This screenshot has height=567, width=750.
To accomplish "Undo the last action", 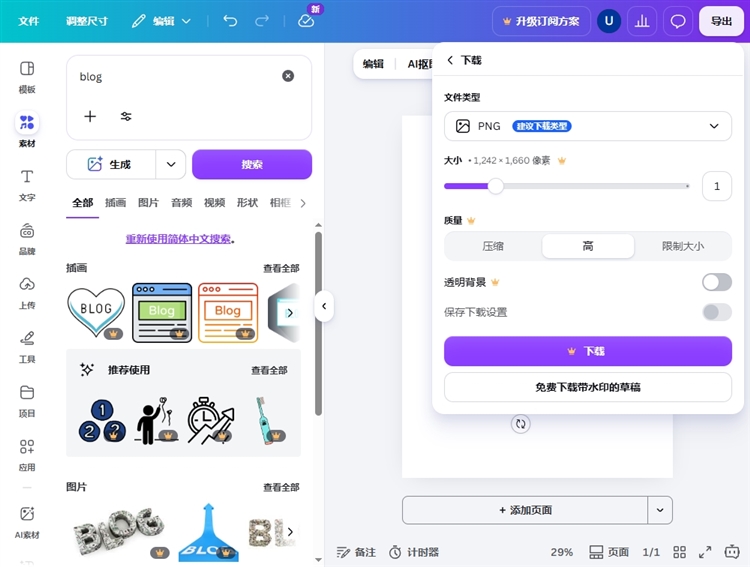I will click(x=230, y=21).
